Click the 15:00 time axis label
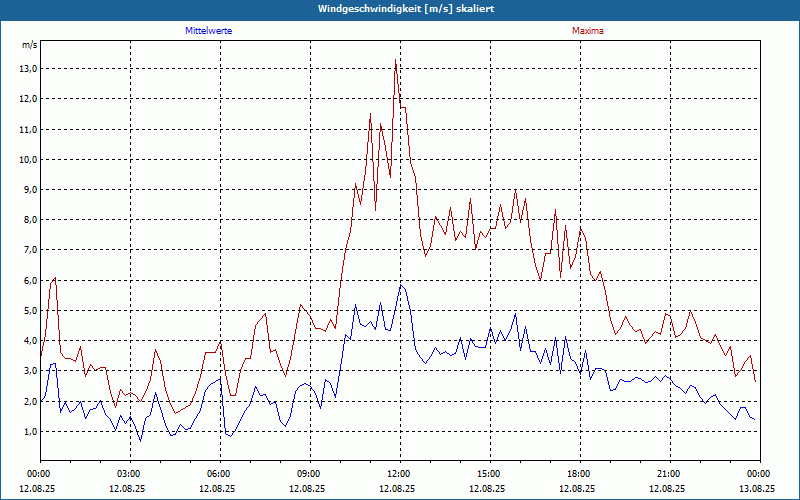This screenshot has width=800, height=500. point(490,474)
